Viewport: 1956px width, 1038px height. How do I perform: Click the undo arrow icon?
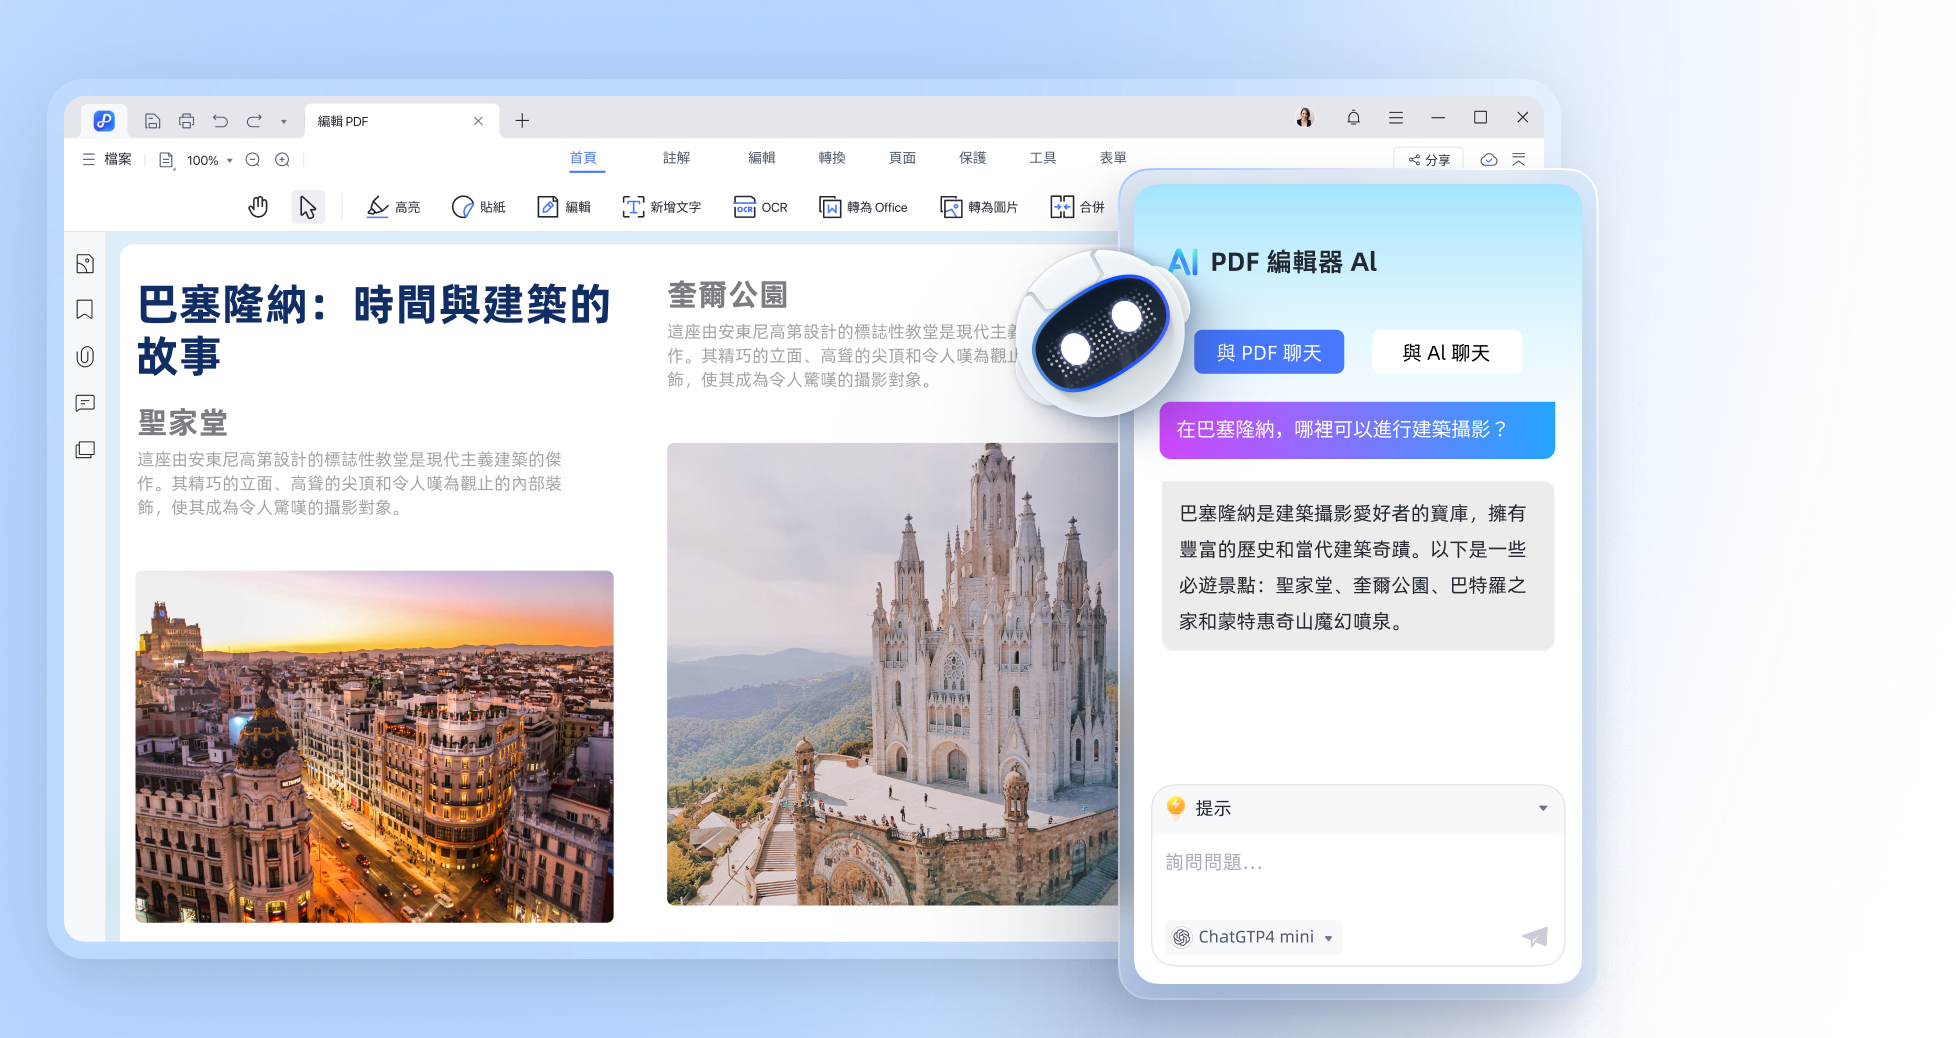(220, 121)
